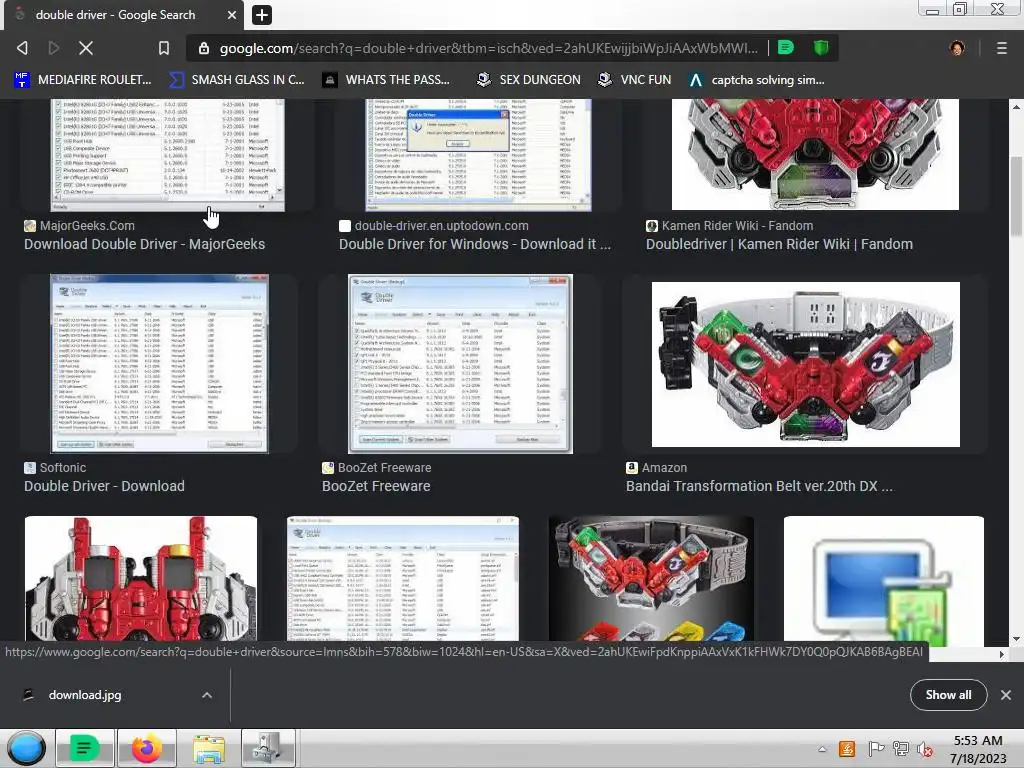Open the download.jpg downloaded file
The width and height of the screenshot is (1024, 768).
(x=85, y=695)
